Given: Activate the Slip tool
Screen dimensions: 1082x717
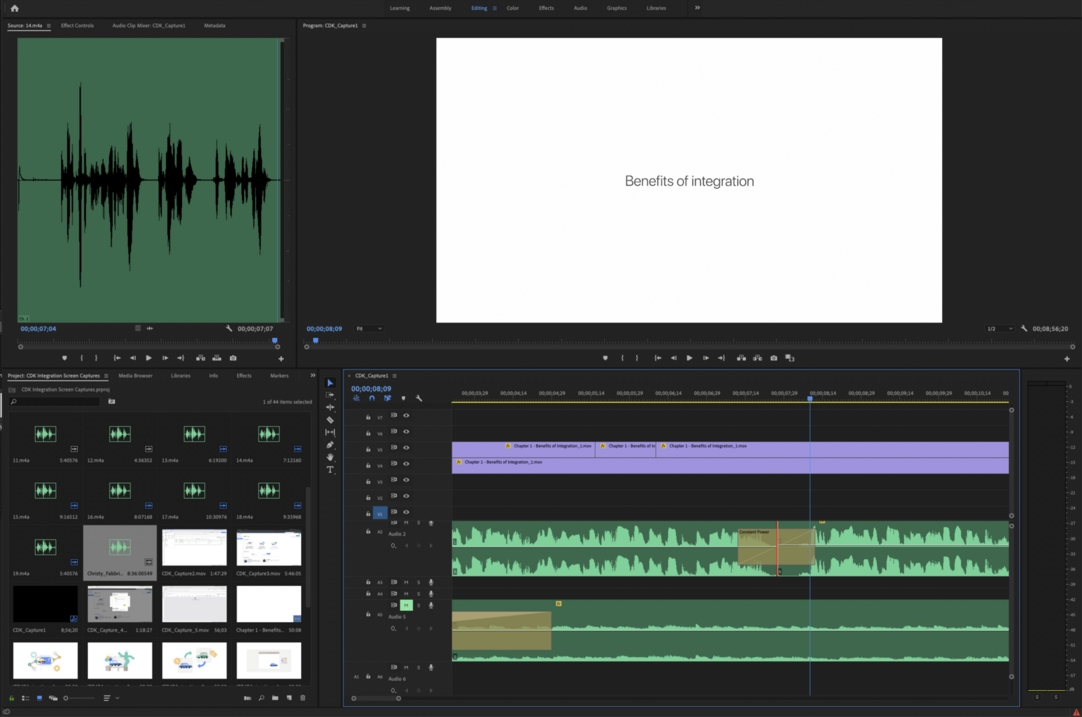Looking at the screenshot, I should coord(330,432).
